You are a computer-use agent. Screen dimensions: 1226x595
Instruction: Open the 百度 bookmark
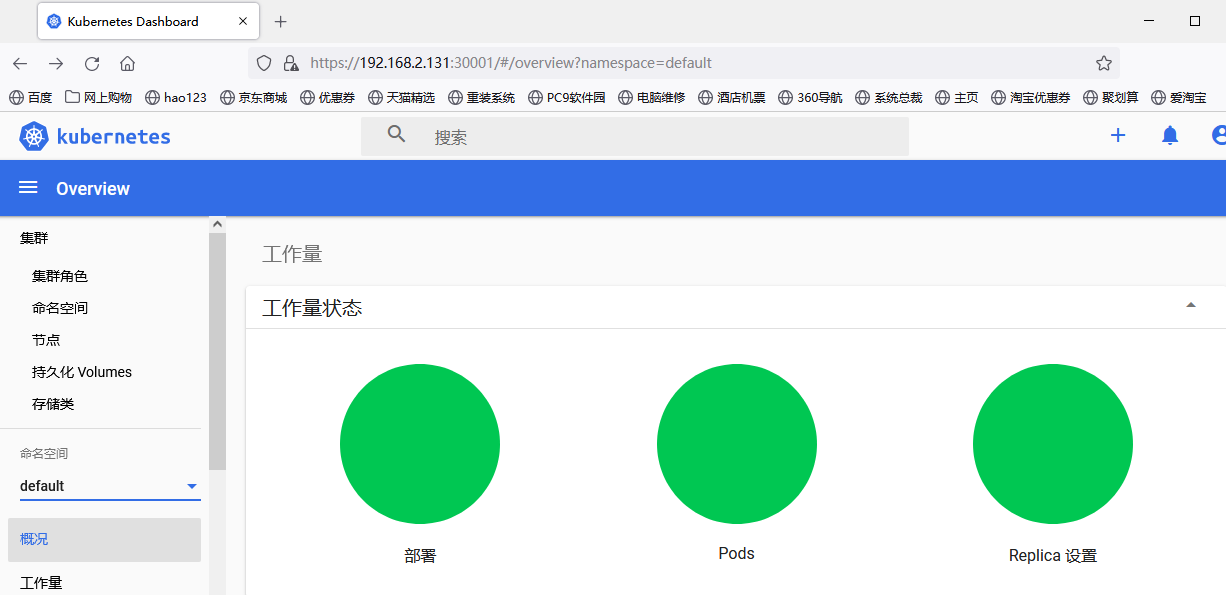pyautogui.click(x=30, y=97)
